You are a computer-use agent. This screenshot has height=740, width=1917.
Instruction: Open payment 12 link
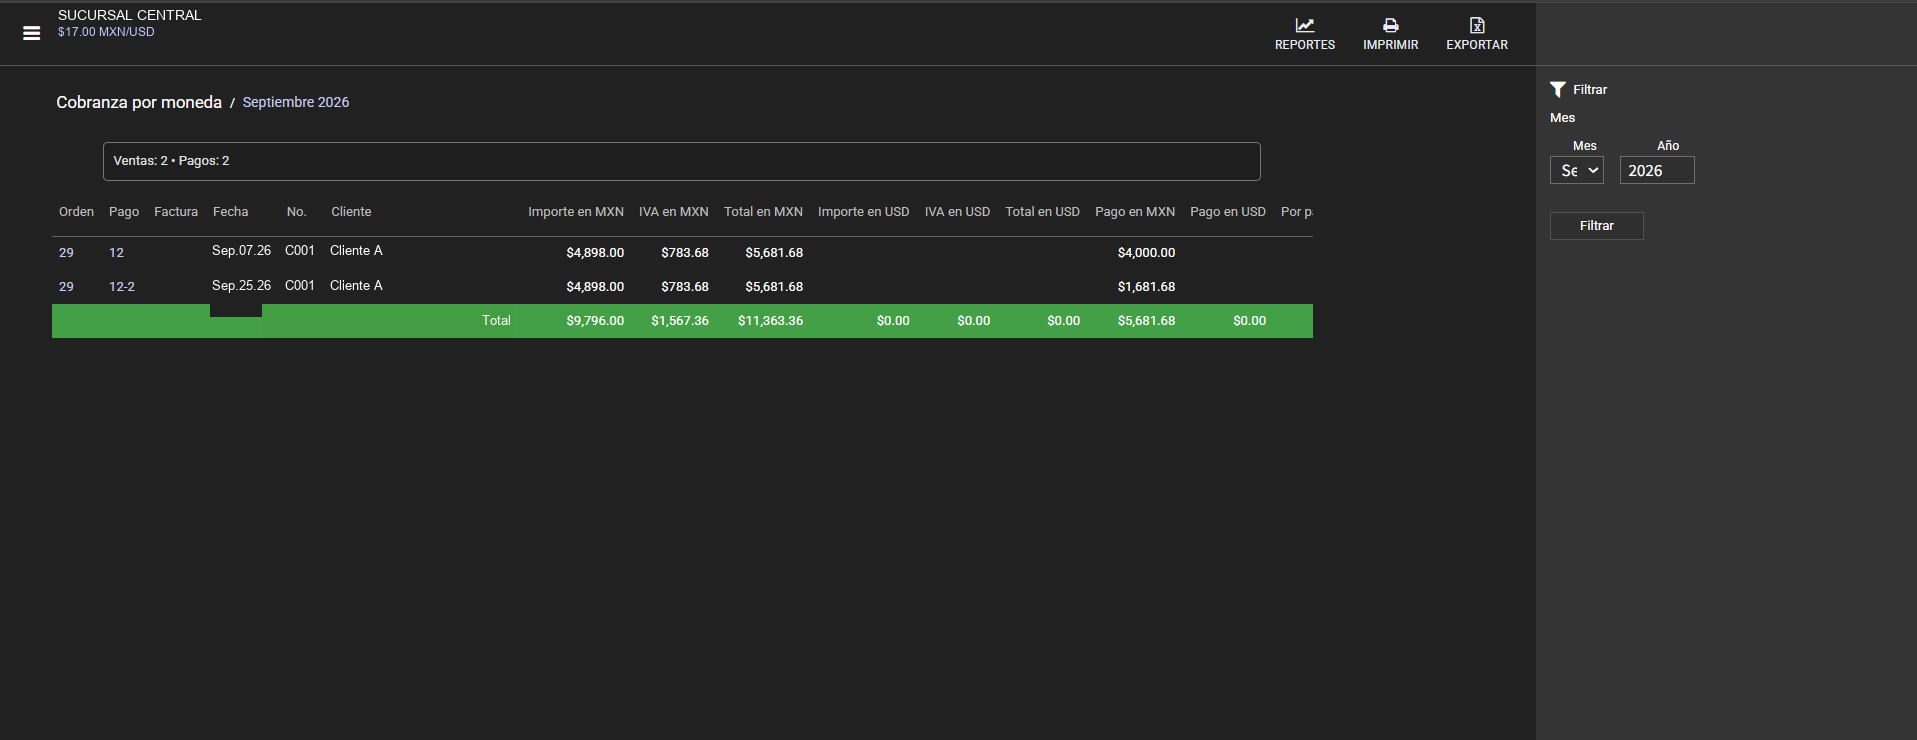click(116, 253)
